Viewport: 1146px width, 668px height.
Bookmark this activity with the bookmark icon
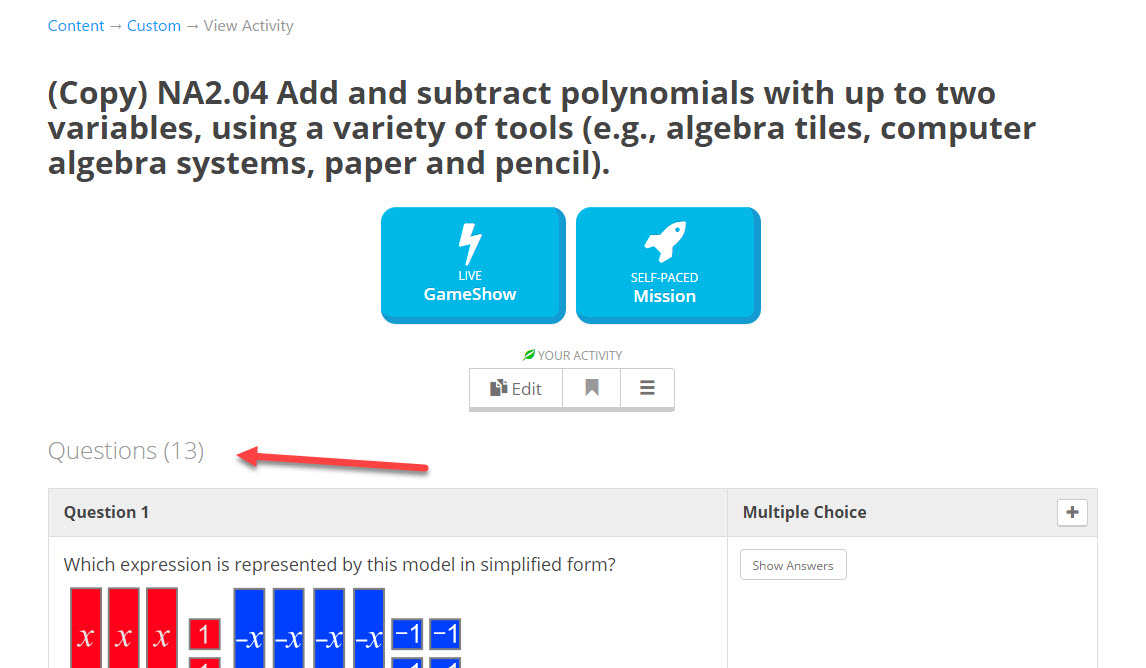pyautogui.click(x=591, y=388)
